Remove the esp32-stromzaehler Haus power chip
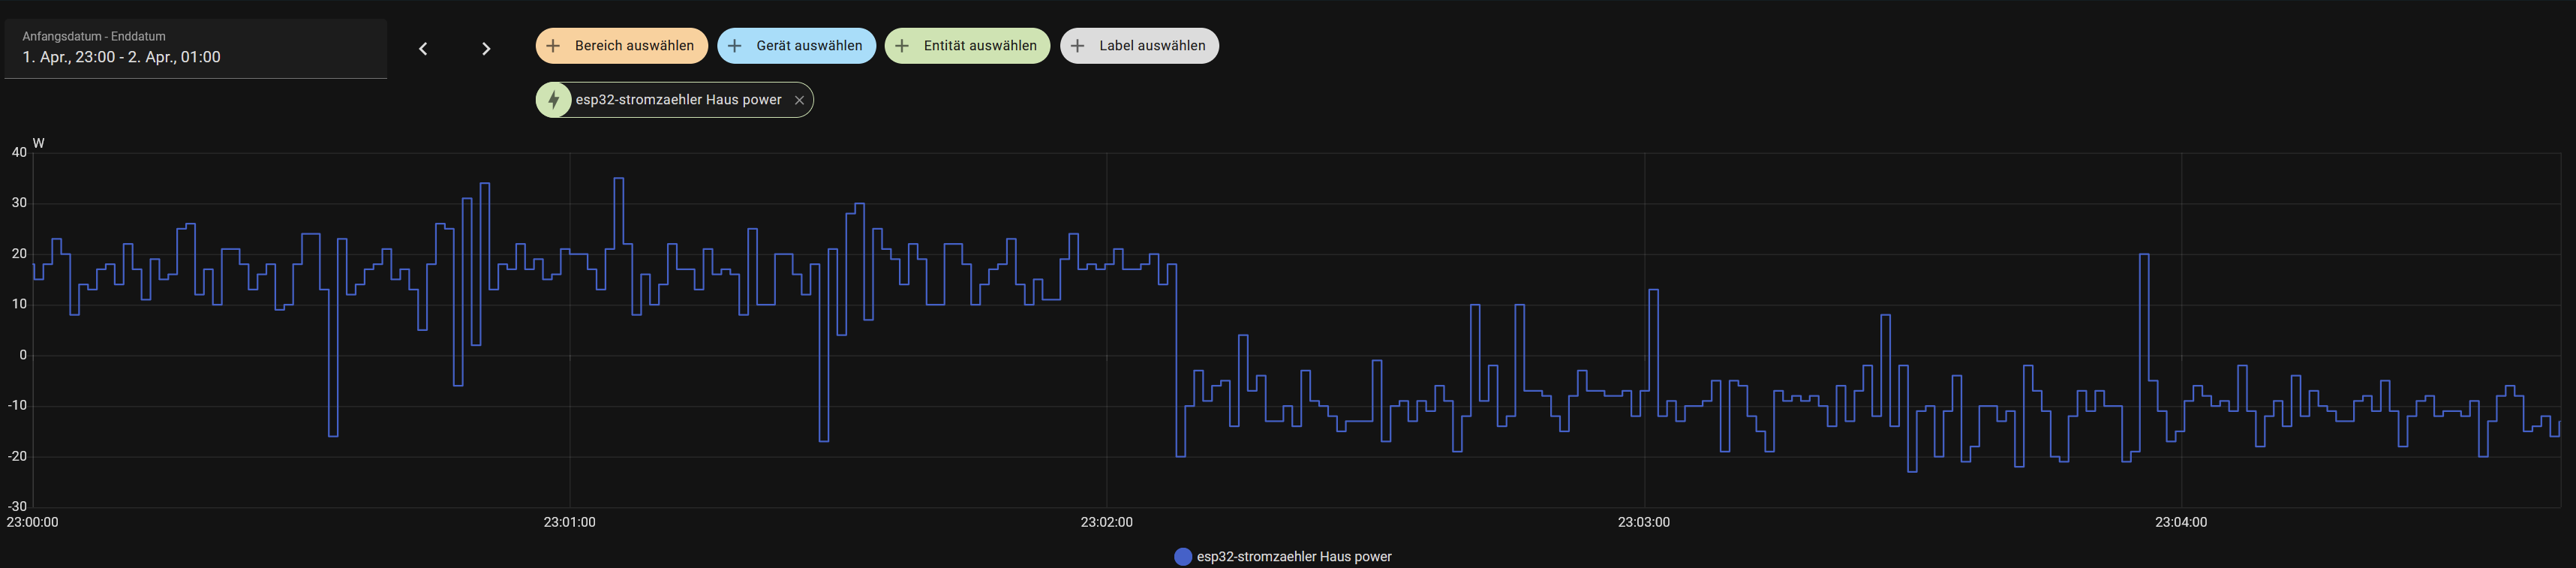 (799, 100)
